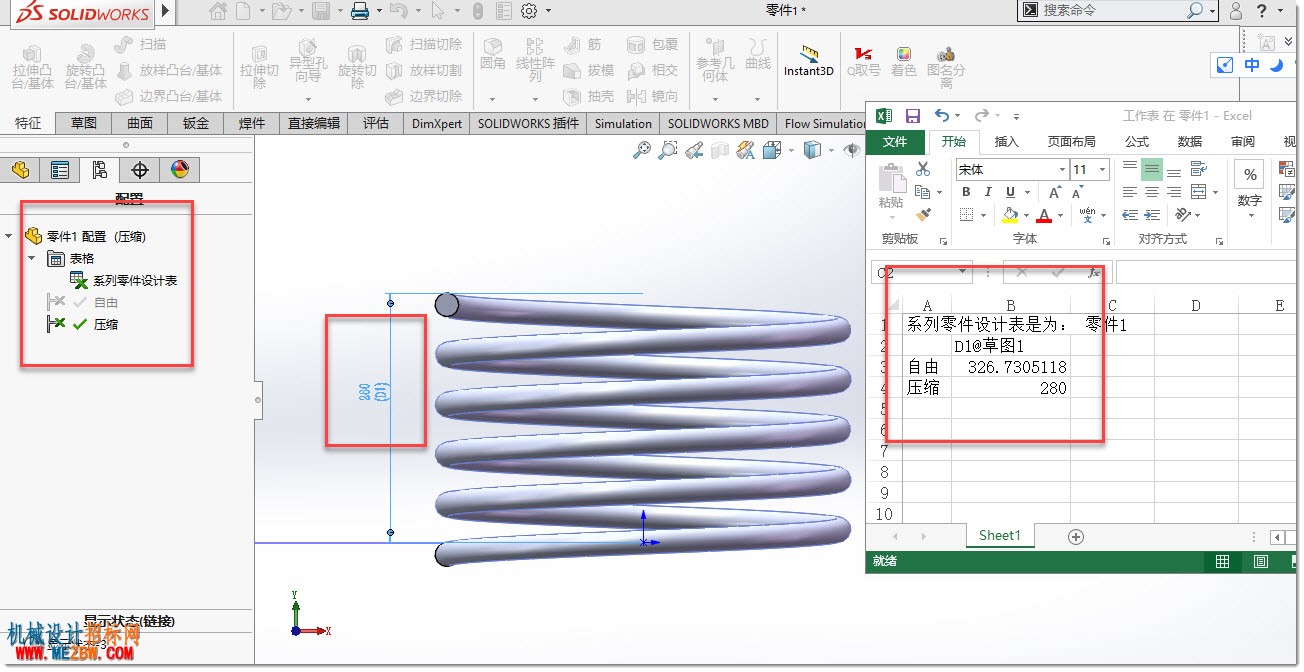
Task: Open the ConfigurationManager tab icon
Action: 100,170
